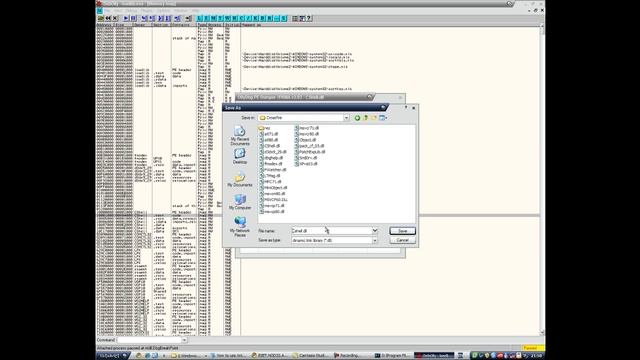The height and width of the screenshot is (360, 640).
Task: Click the Restart program rewind icon
Action: coord(108,18)
